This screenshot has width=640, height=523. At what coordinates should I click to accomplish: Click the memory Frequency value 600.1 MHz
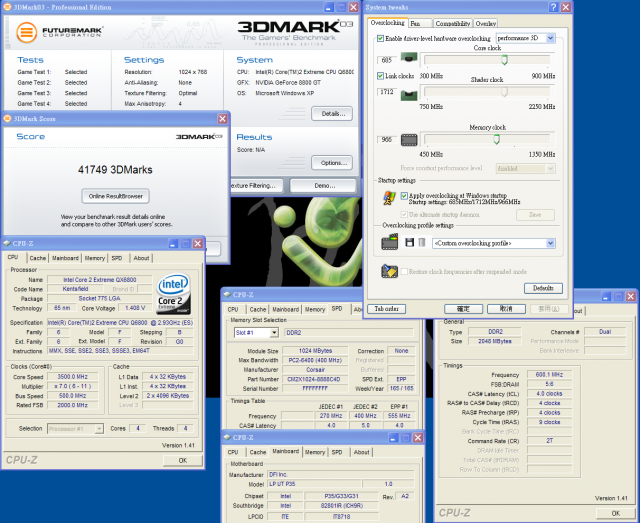pyautogui.click(x=549, y=374)
